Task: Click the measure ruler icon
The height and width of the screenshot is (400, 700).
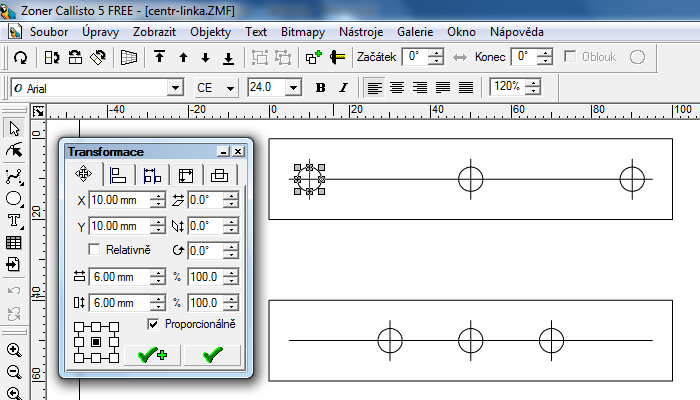Action: pyautogui.click(x=338, y=57)
